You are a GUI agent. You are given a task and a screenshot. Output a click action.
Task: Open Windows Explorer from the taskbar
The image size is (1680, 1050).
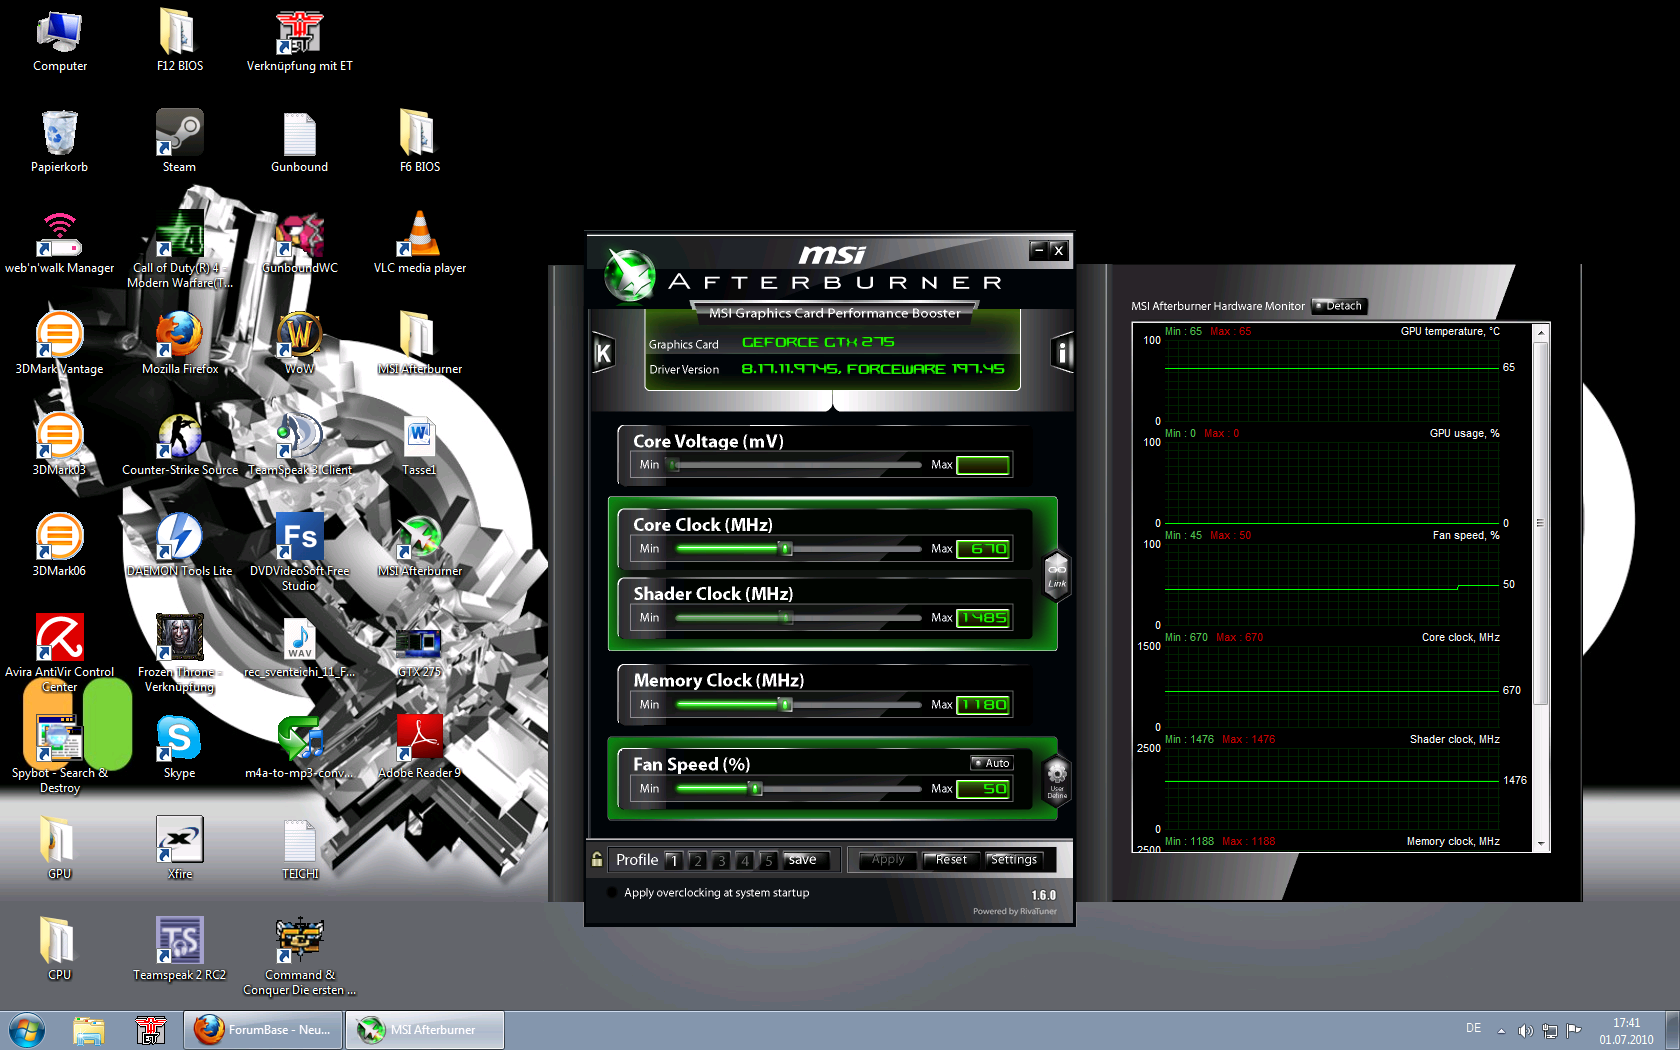pos(89,1030)
